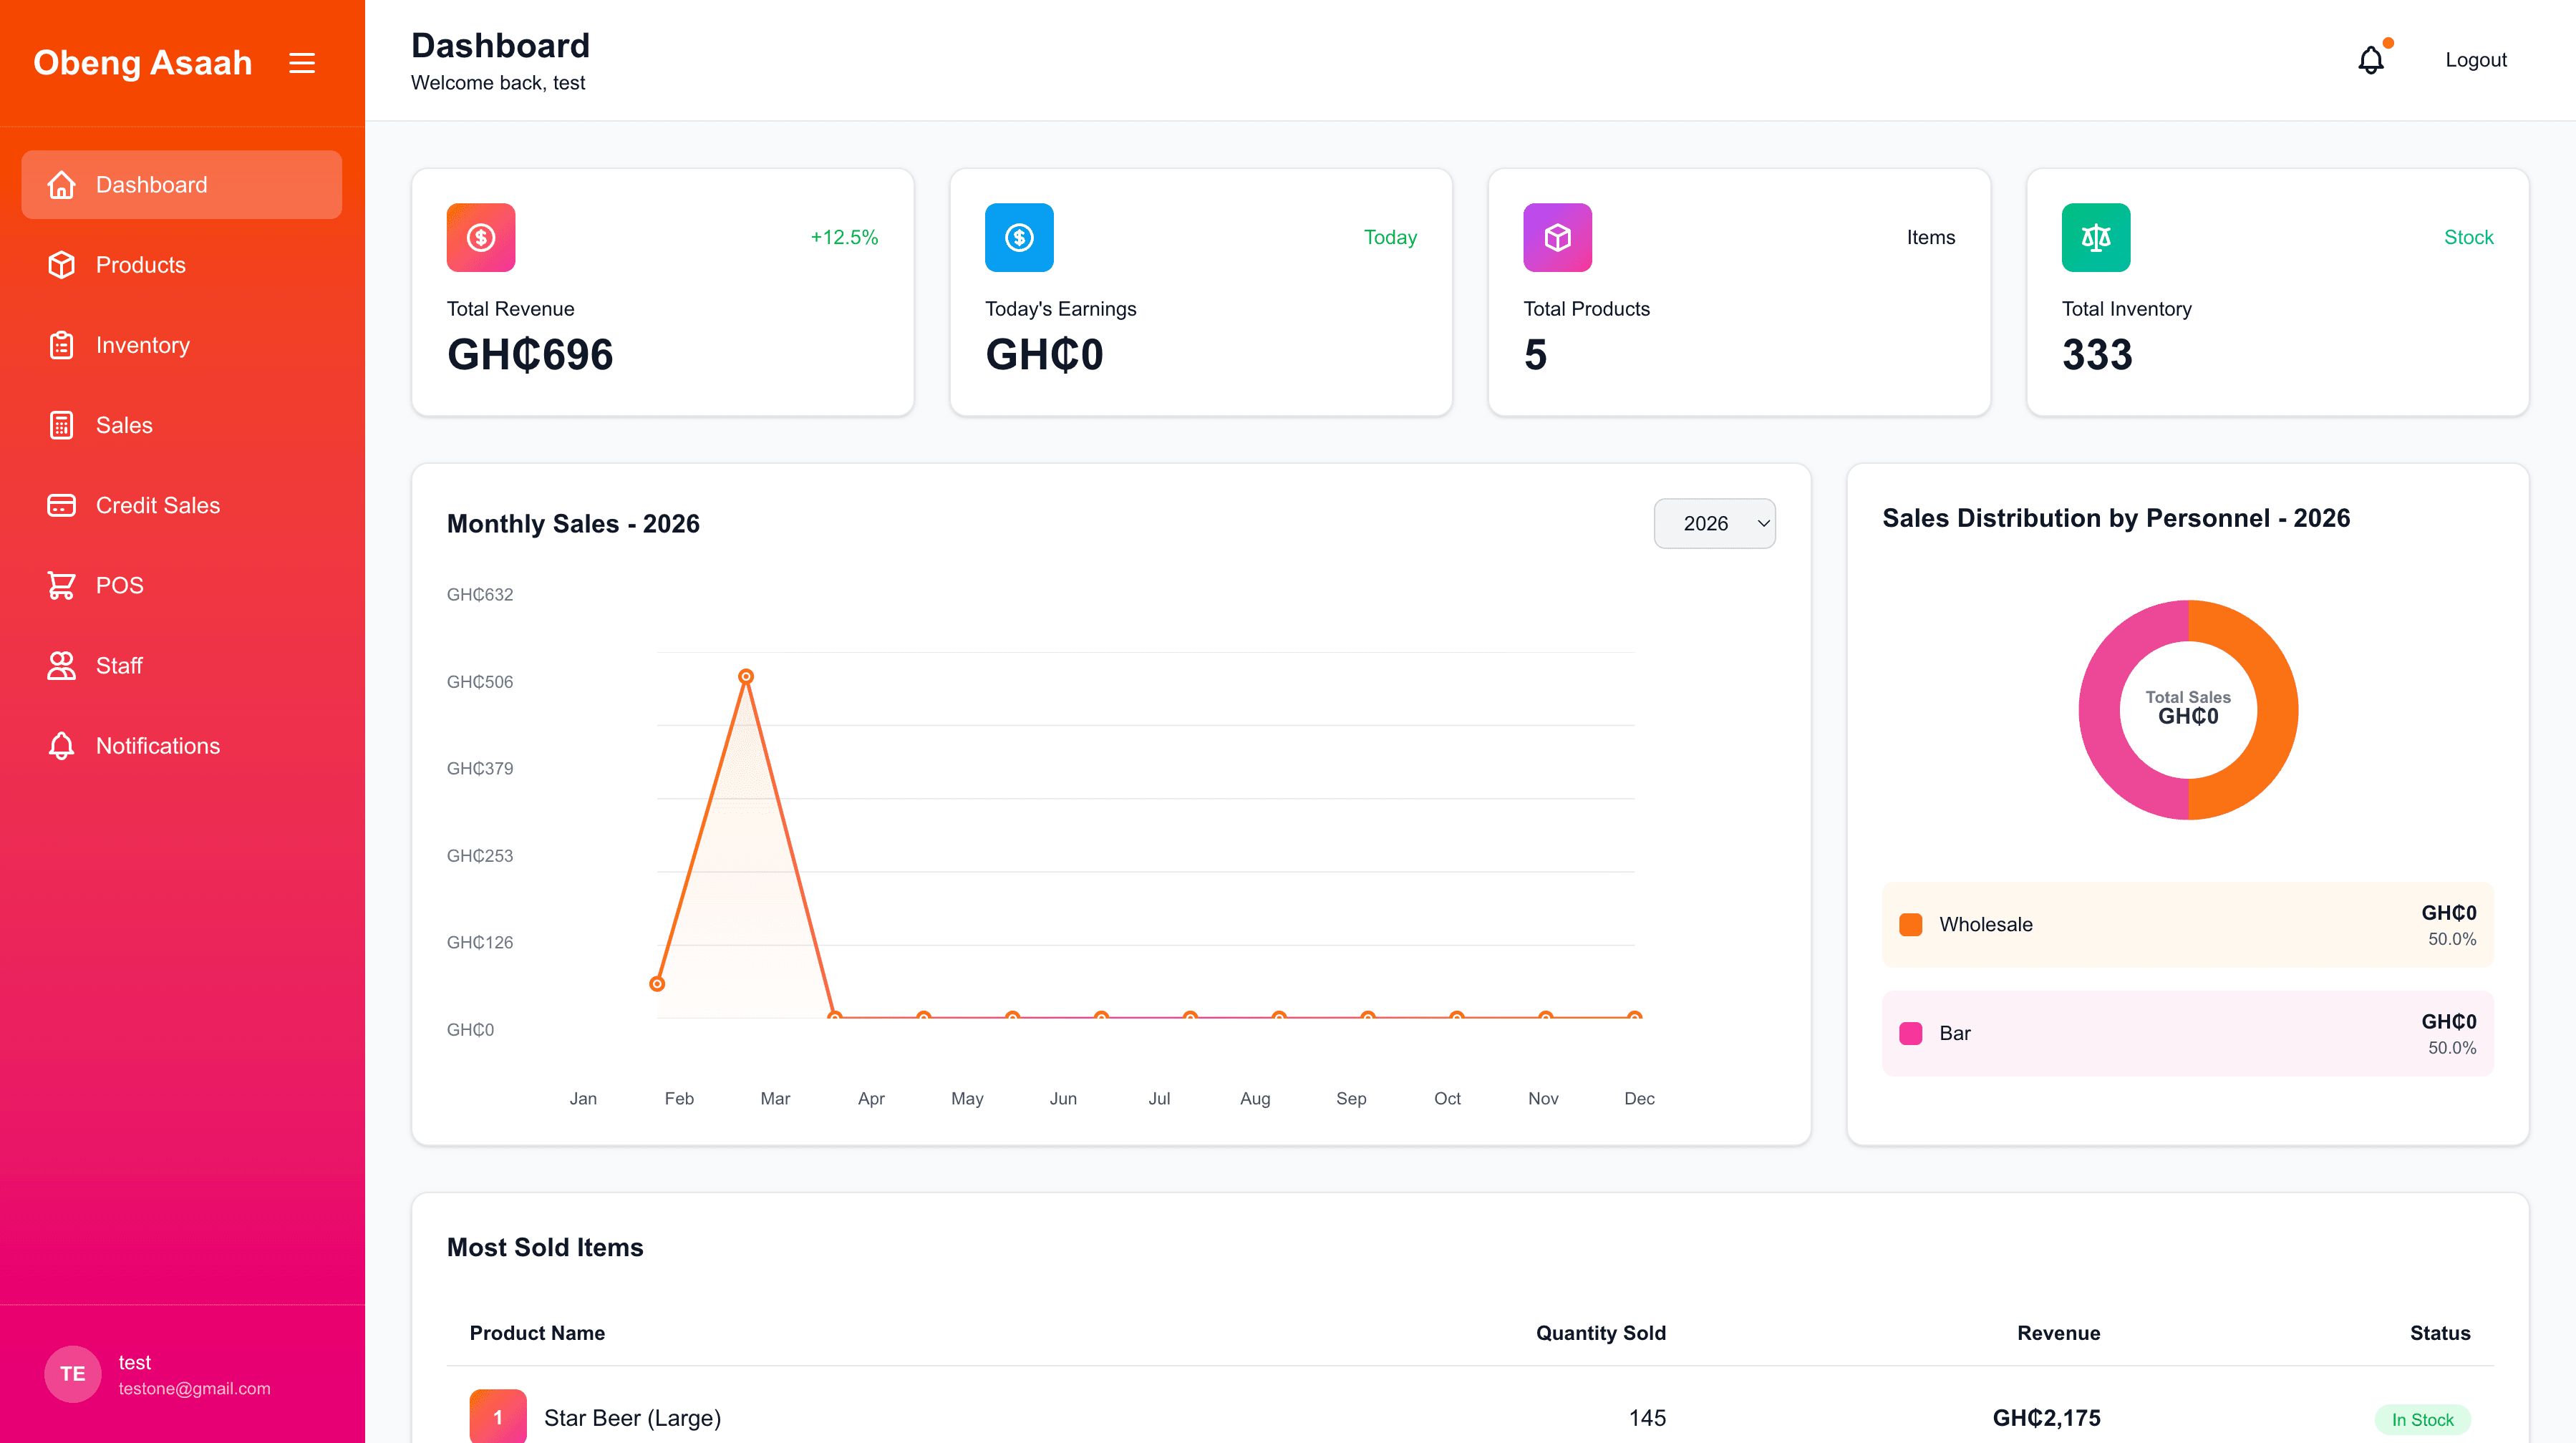Click the hamburger menu beside Obeng Asaah
This screenshot has height=1443, width=2576.
click(x=301, y=62)
